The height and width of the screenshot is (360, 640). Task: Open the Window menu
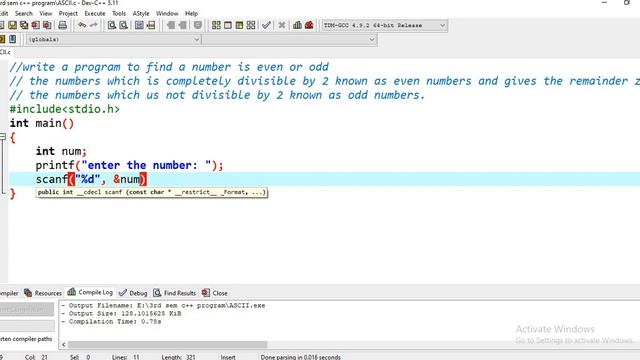[167, 13]
